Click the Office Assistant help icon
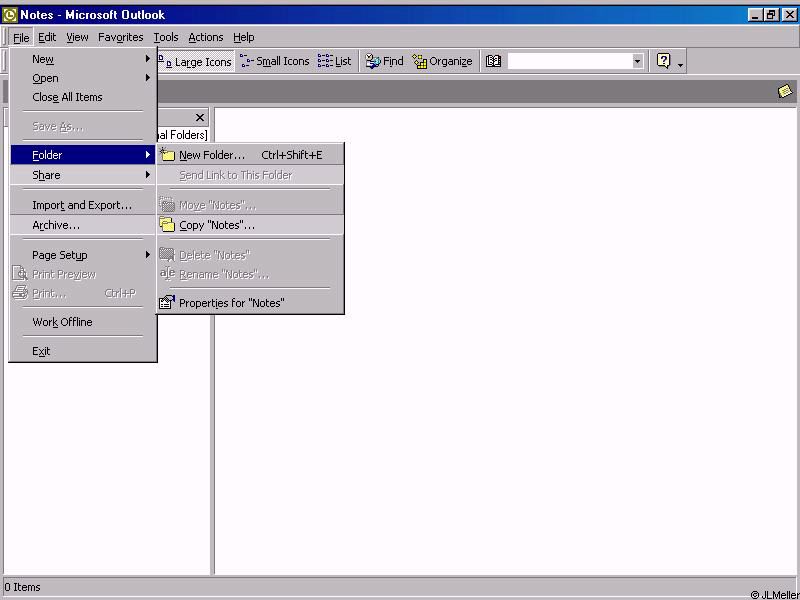Screen dimensions: 800x600 click(x=663, y=61)
